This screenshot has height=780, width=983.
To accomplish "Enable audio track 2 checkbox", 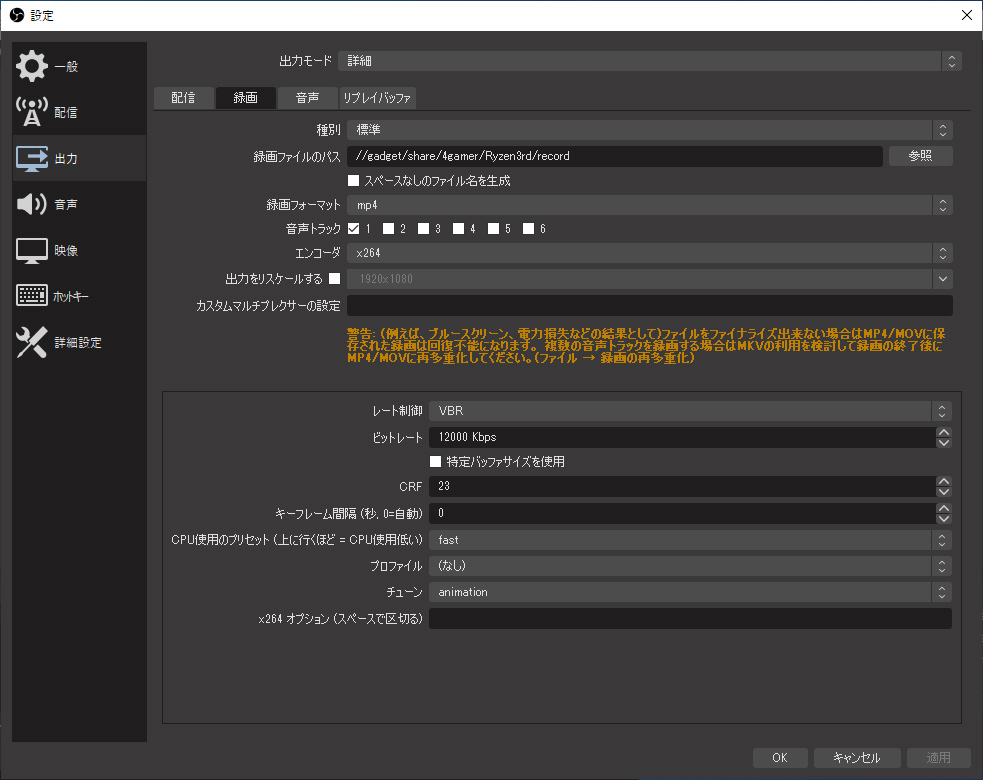I will point(389,228).
